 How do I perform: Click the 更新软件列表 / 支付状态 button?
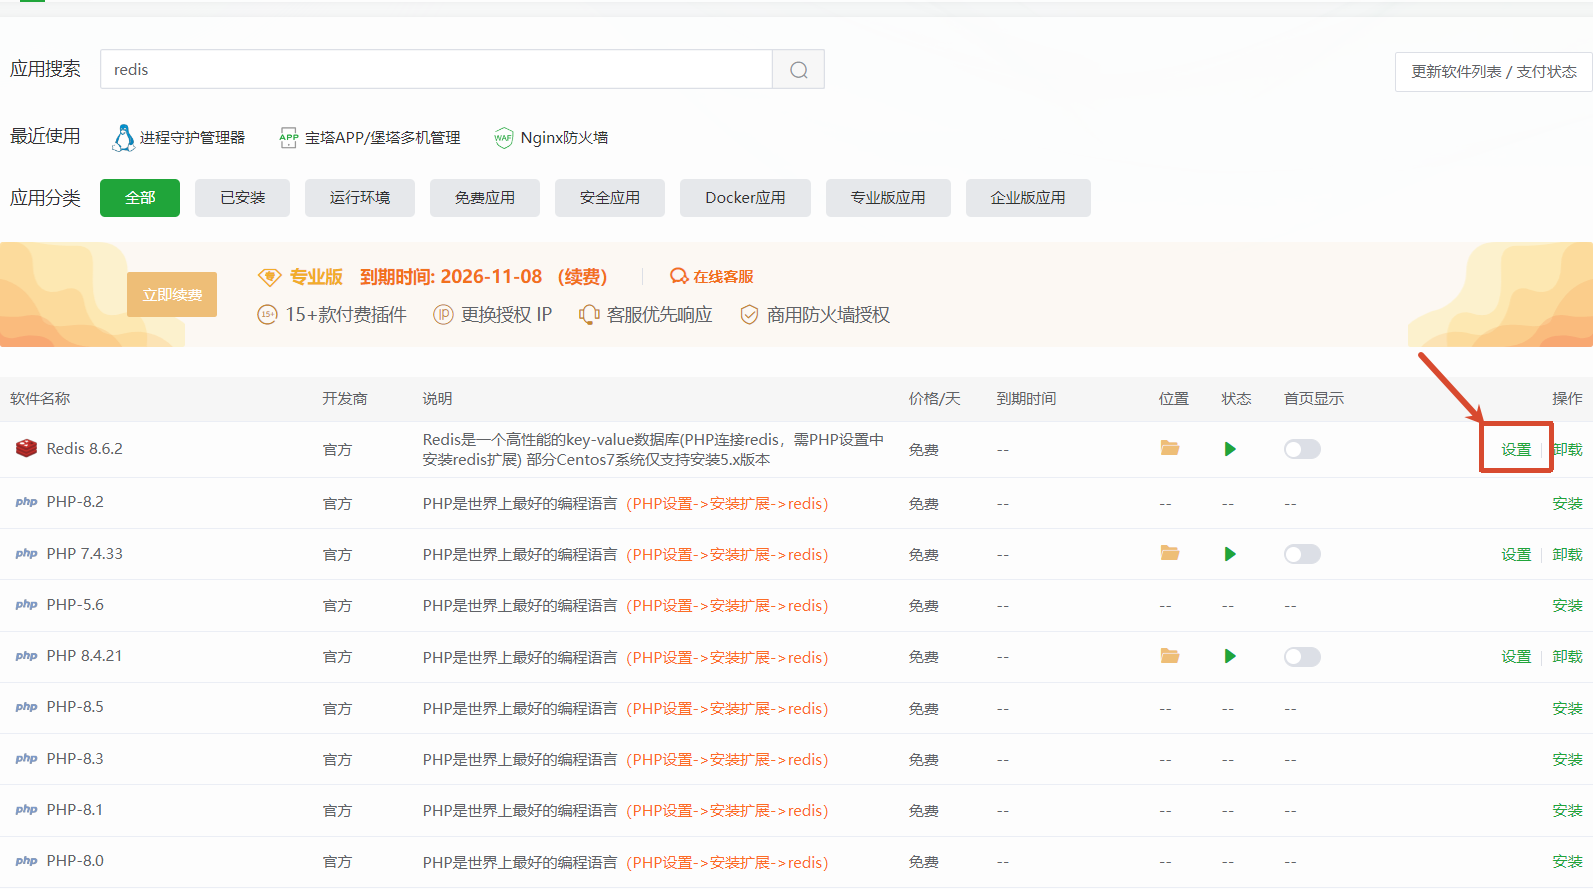coord(1493,72)
